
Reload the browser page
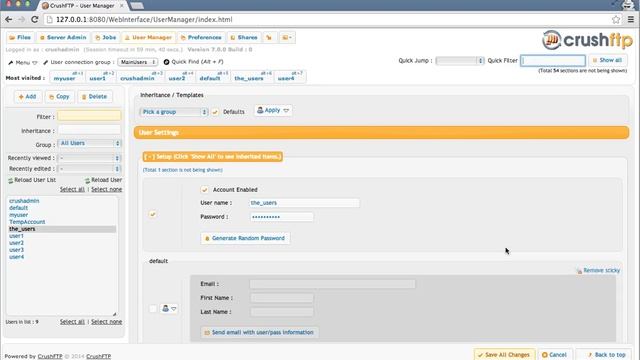pos(35,20)
